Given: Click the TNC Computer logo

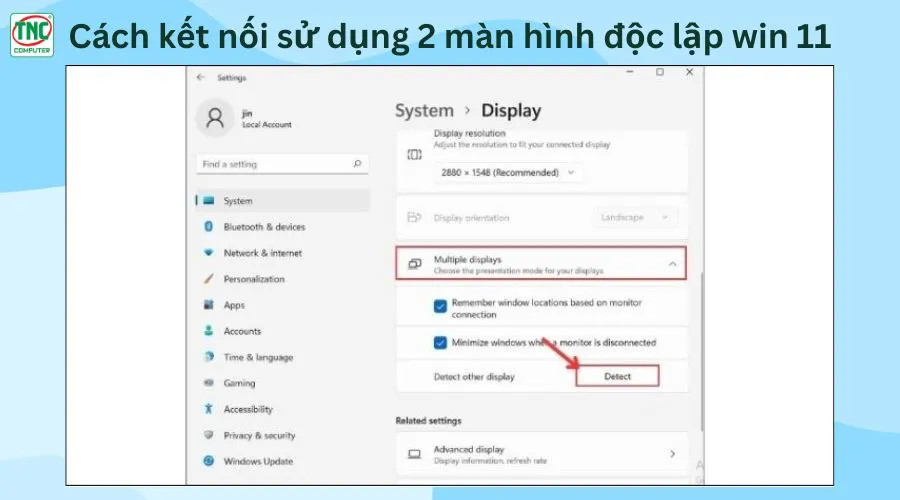Looking at the screenshot, I should click(32, 34).
